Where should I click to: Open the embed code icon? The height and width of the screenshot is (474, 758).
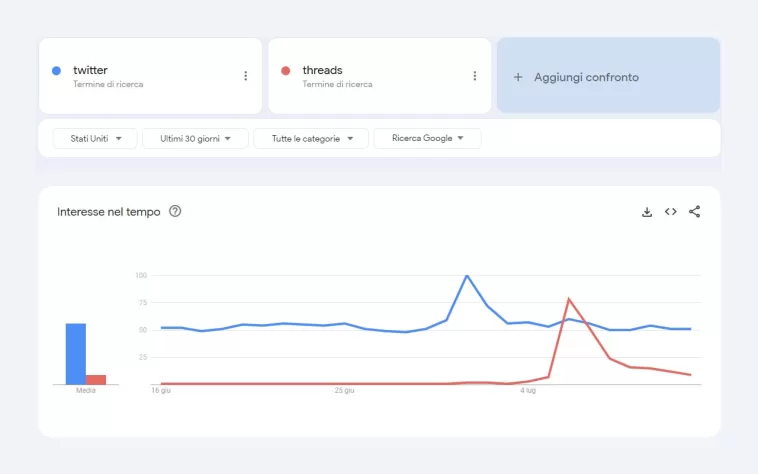click(x=671, y=212)
